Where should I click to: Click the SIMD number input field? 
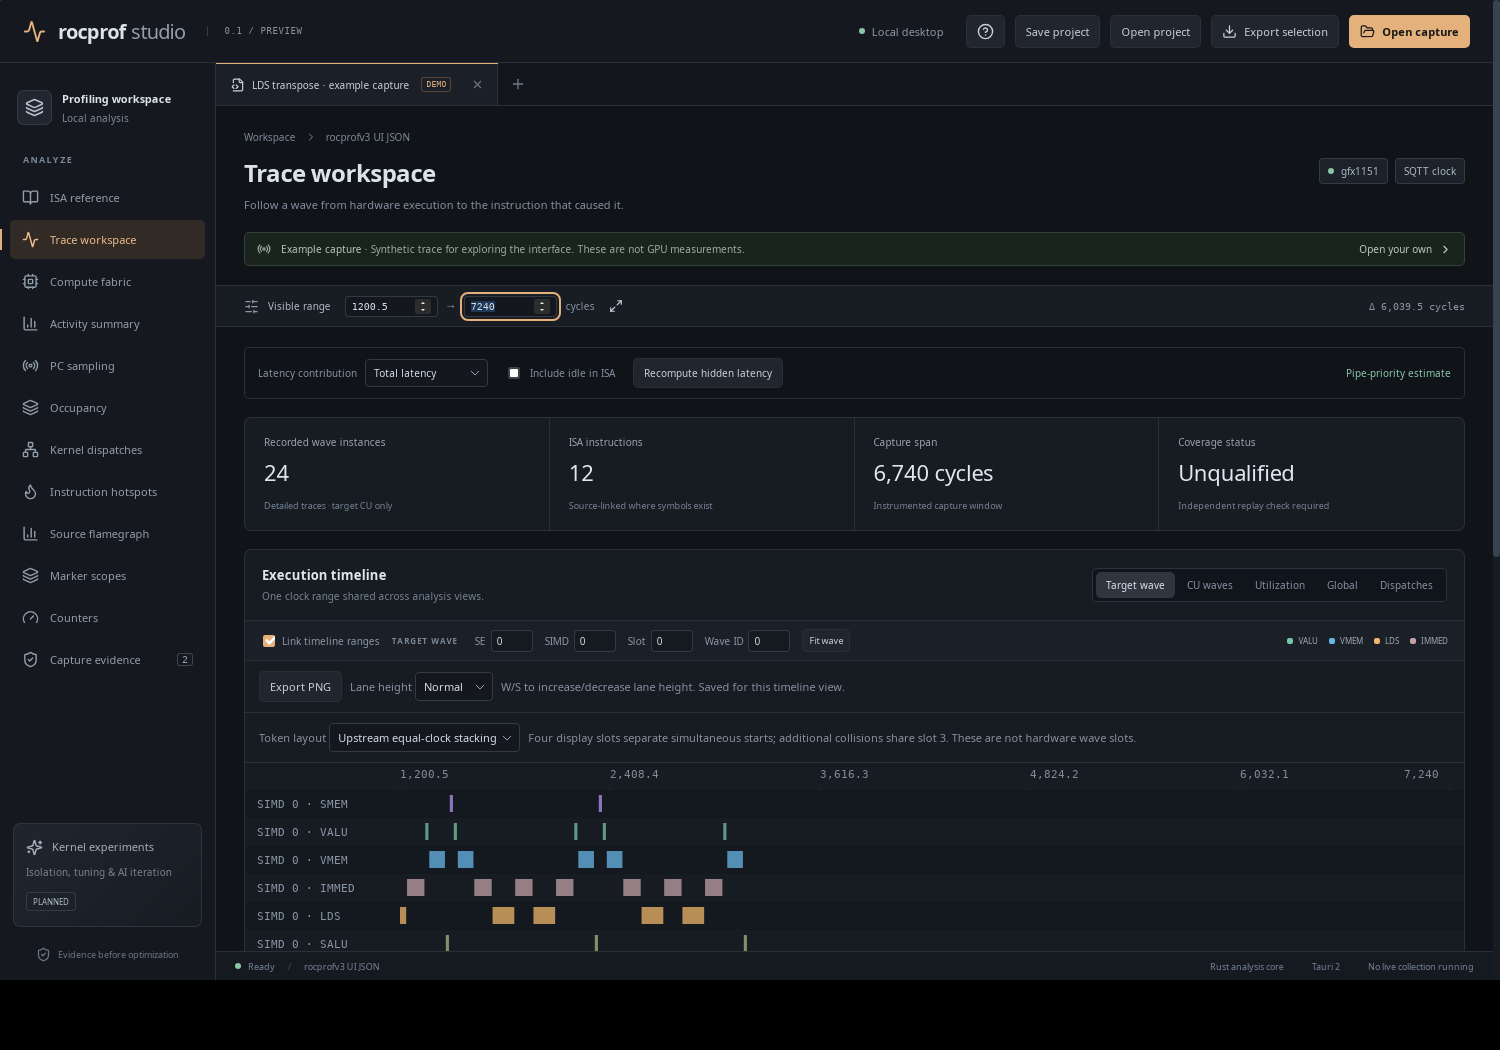(x=594, y=641)
